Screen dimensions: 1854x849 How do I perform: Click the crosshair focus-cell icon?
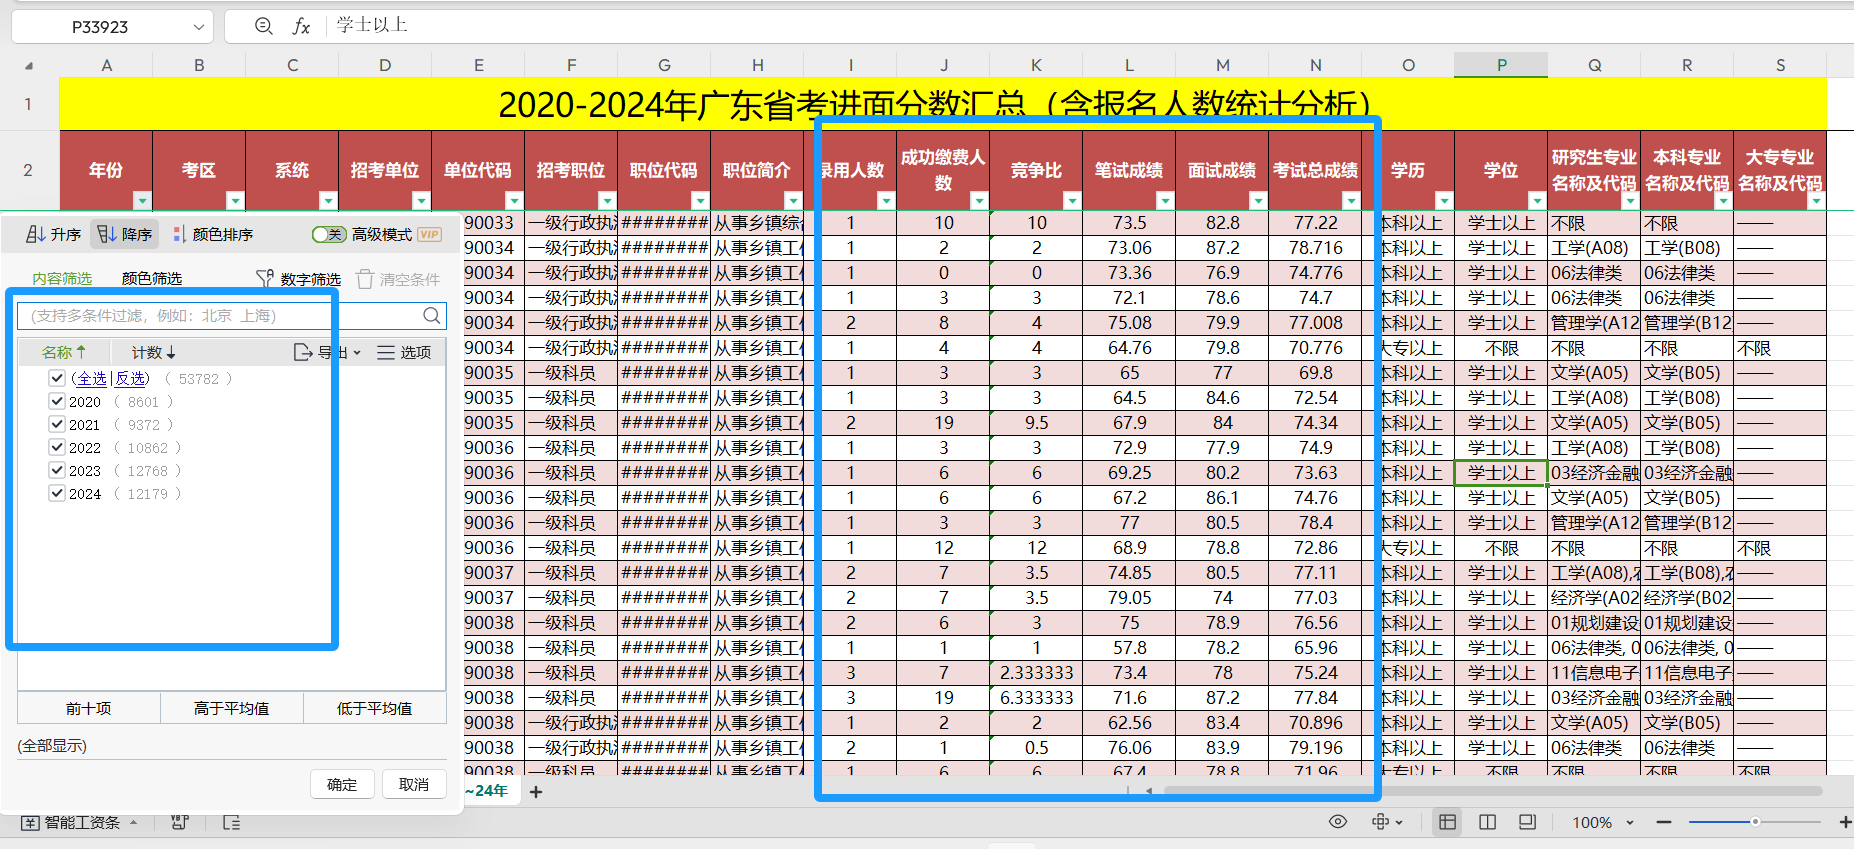[x=1380, y=822]
